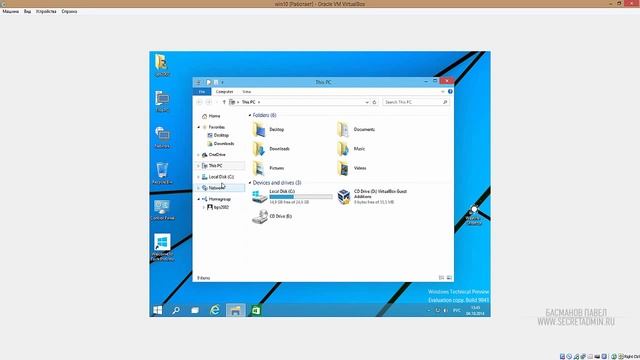640x360 pixels.
Task: Open the Справка menu in VirtualBox
Action: 69,11
